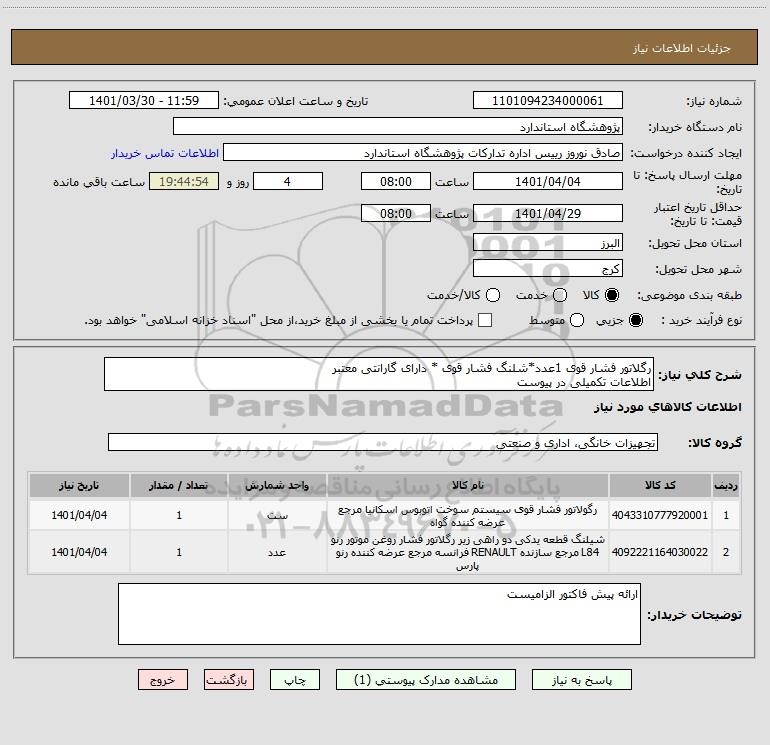Click product code 4092221164030022 cell
Image resolution: width=770 pixels, height=745 pixels.
coord(660,552)
